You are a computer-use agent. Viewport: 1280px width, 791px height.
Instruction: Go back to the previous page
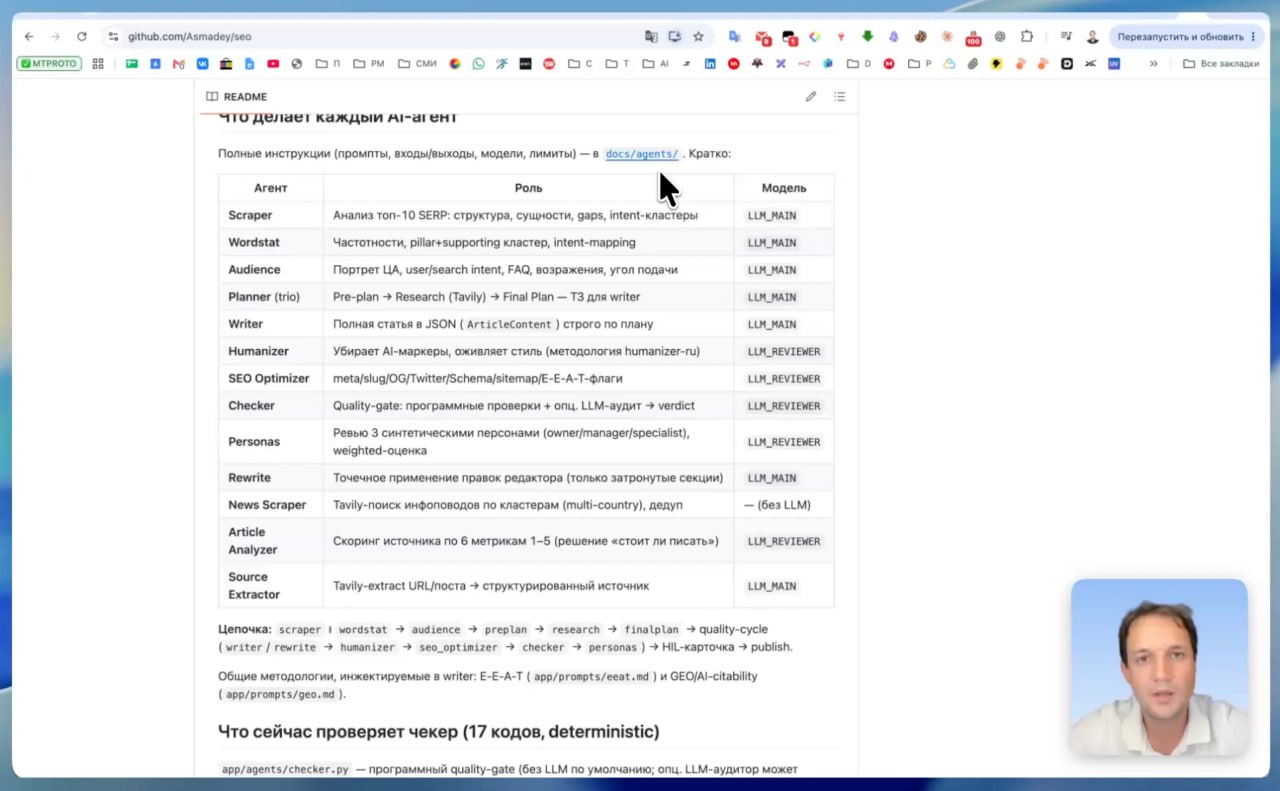(29, 36)
